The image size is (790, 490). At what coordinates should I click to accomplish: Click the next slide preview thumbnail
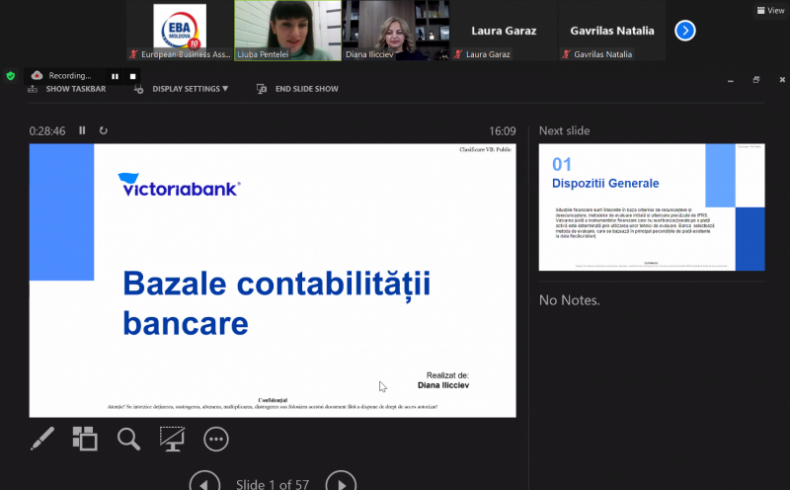pyautogui.click(x=651, y=207)
